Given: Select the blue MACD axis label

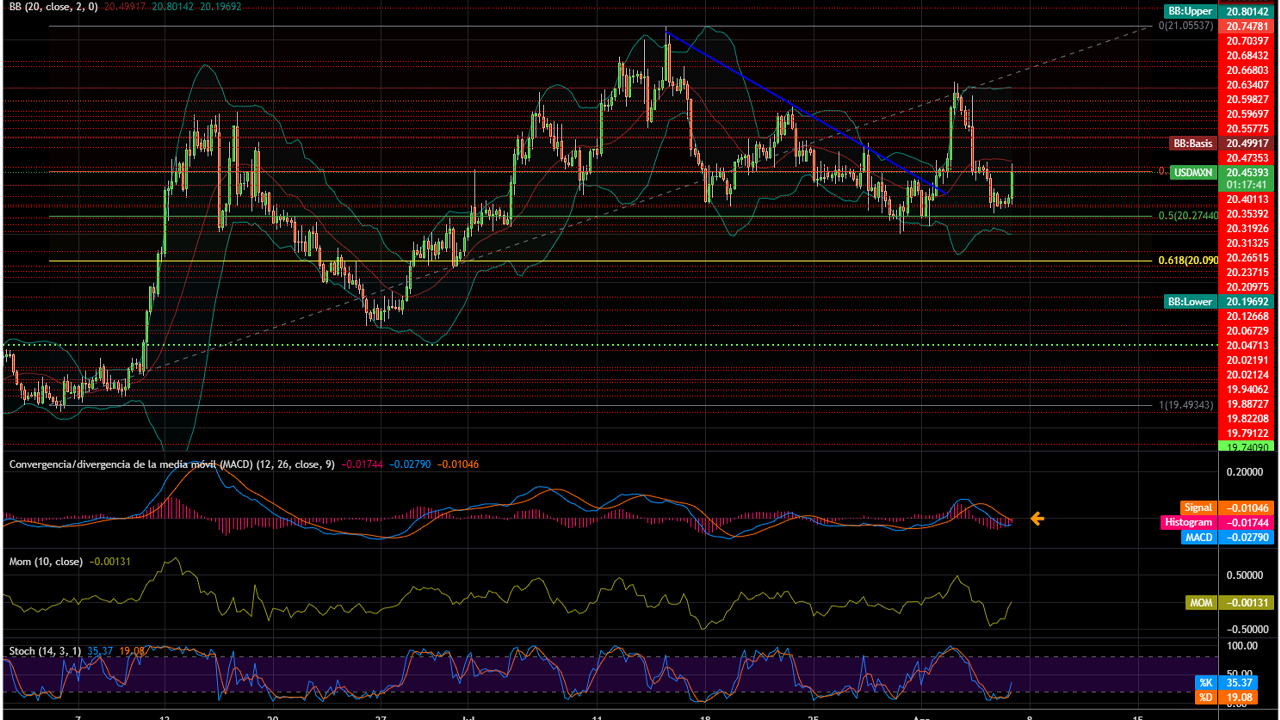Looking at the screenshot, I should (x=1198, y=538).
